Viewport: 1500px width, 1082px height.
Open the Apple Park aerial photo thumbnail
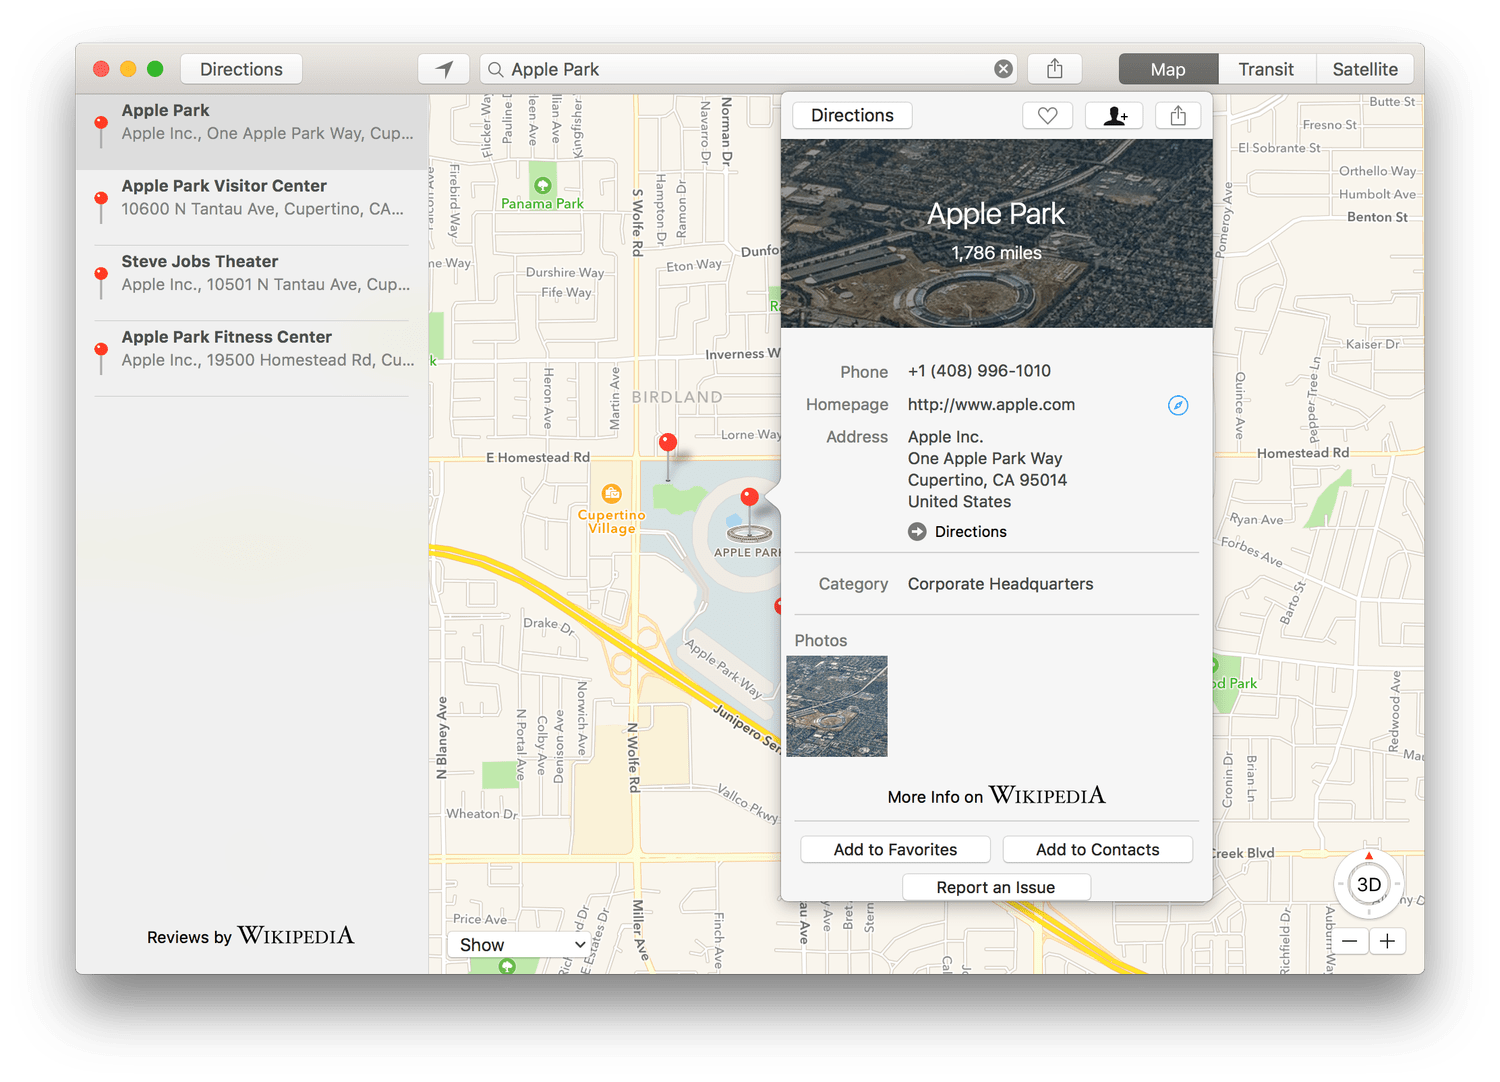[837, 706]
